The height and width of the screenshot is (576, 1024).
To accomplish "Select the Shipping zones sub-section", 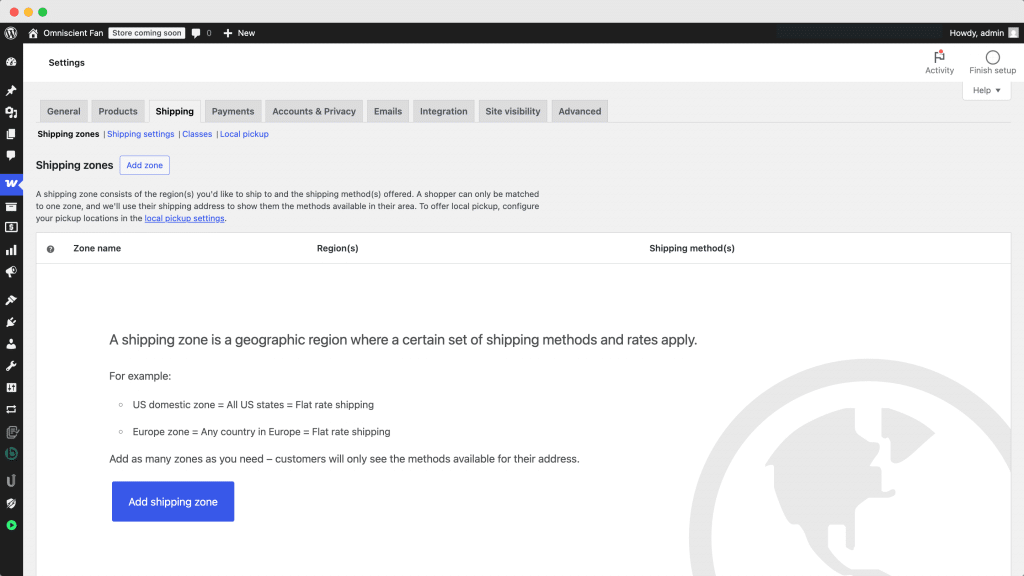I will (x=68, y=134).
